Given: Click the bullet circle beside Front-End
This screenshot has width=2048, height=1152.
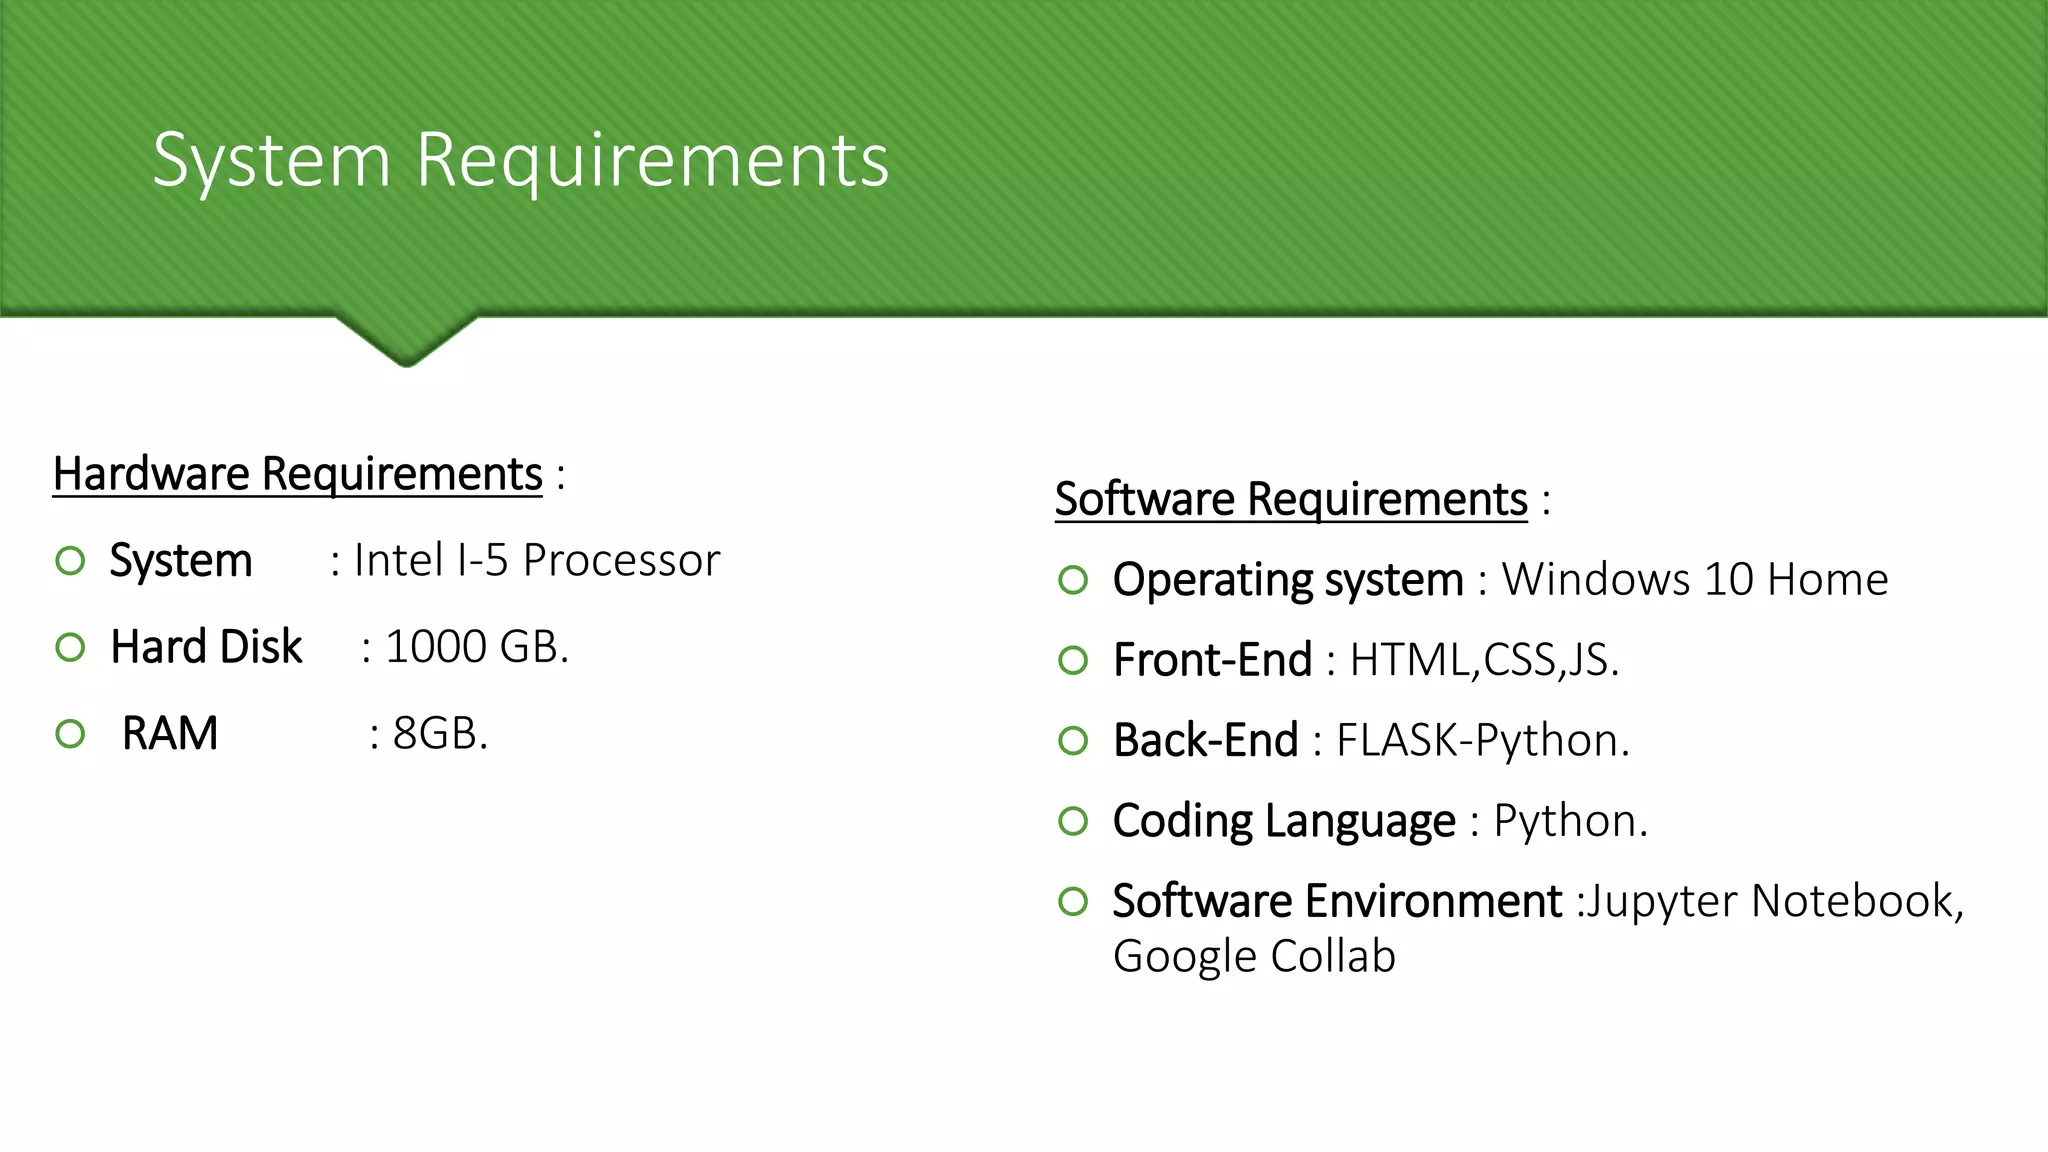Looking at the screenshot, I should click(x=1073, y=660).
